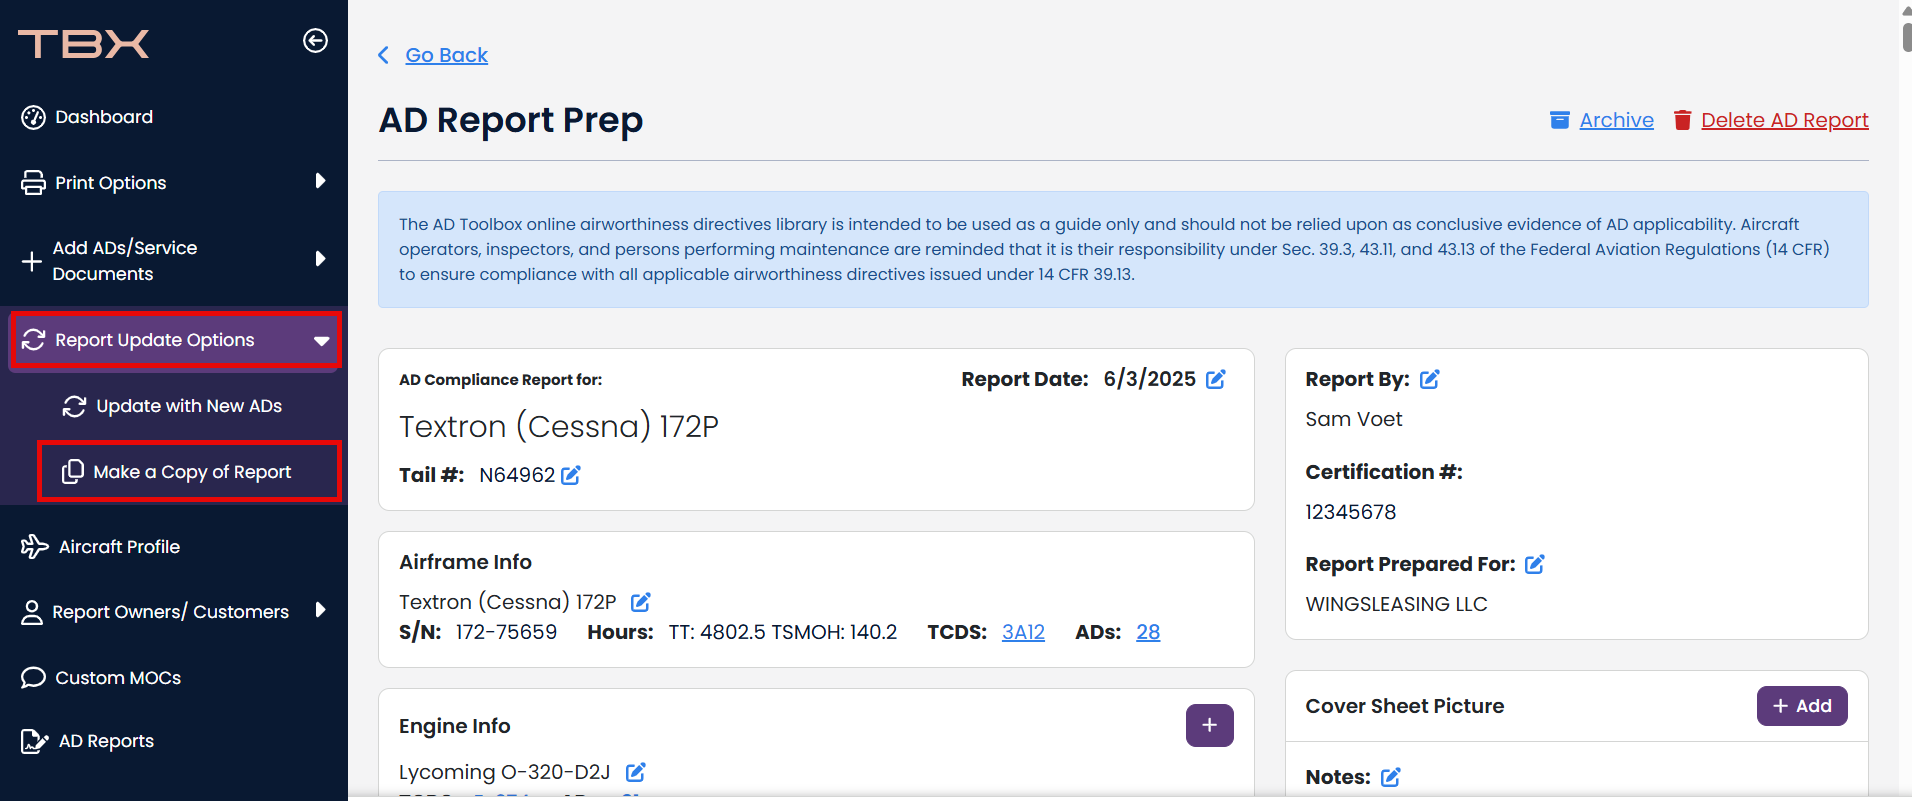Expand Add ADs/Service Documents submenu
1912x801 pixels.
(320, 259)
